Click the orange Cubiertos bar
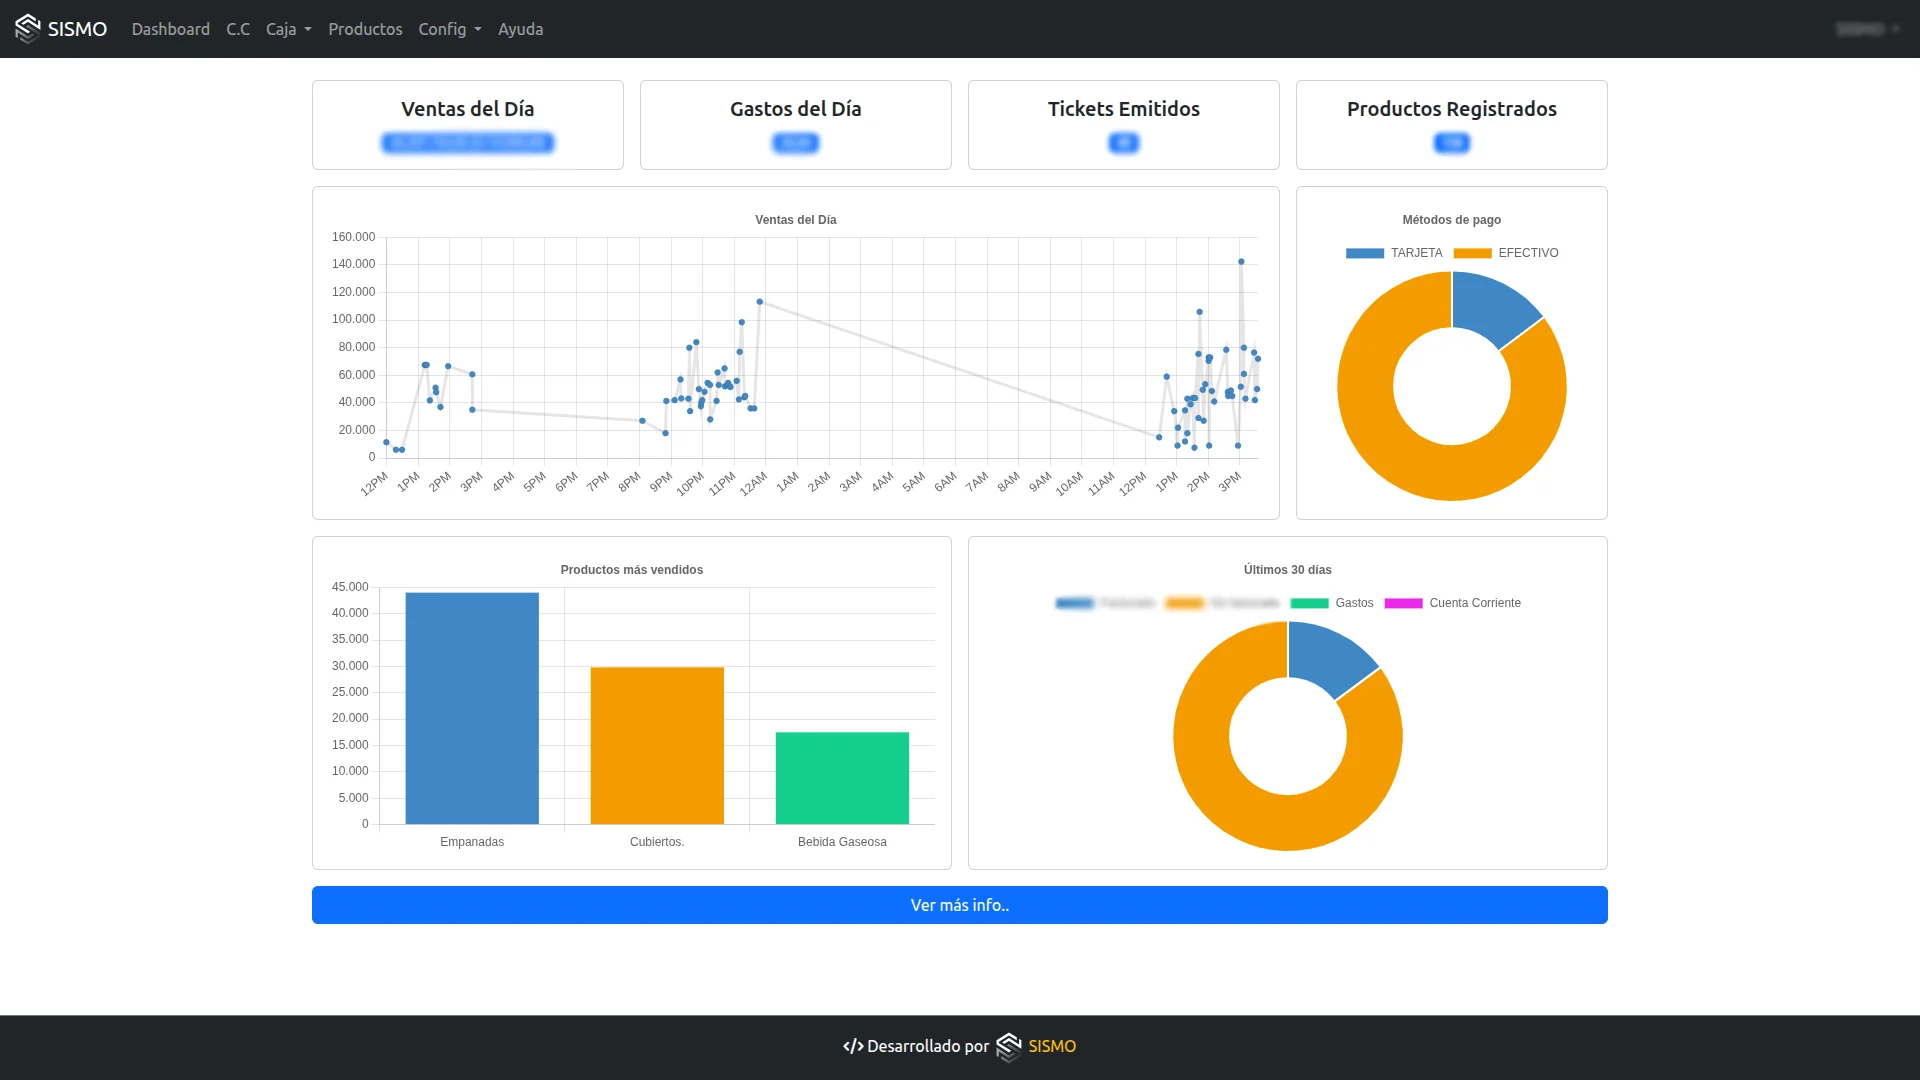The image size is (1920, 1080). click(657, 745)
